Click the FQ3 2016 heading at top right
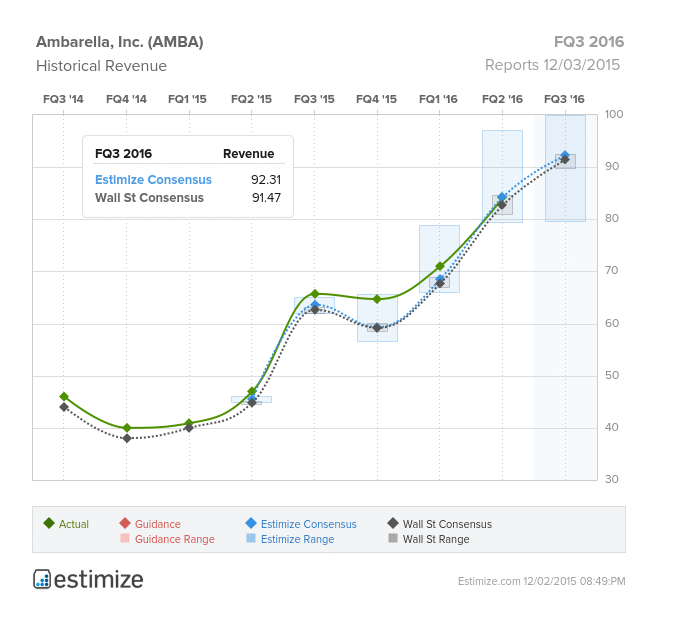This screenshot has height=620, width=675. point(589,42)
